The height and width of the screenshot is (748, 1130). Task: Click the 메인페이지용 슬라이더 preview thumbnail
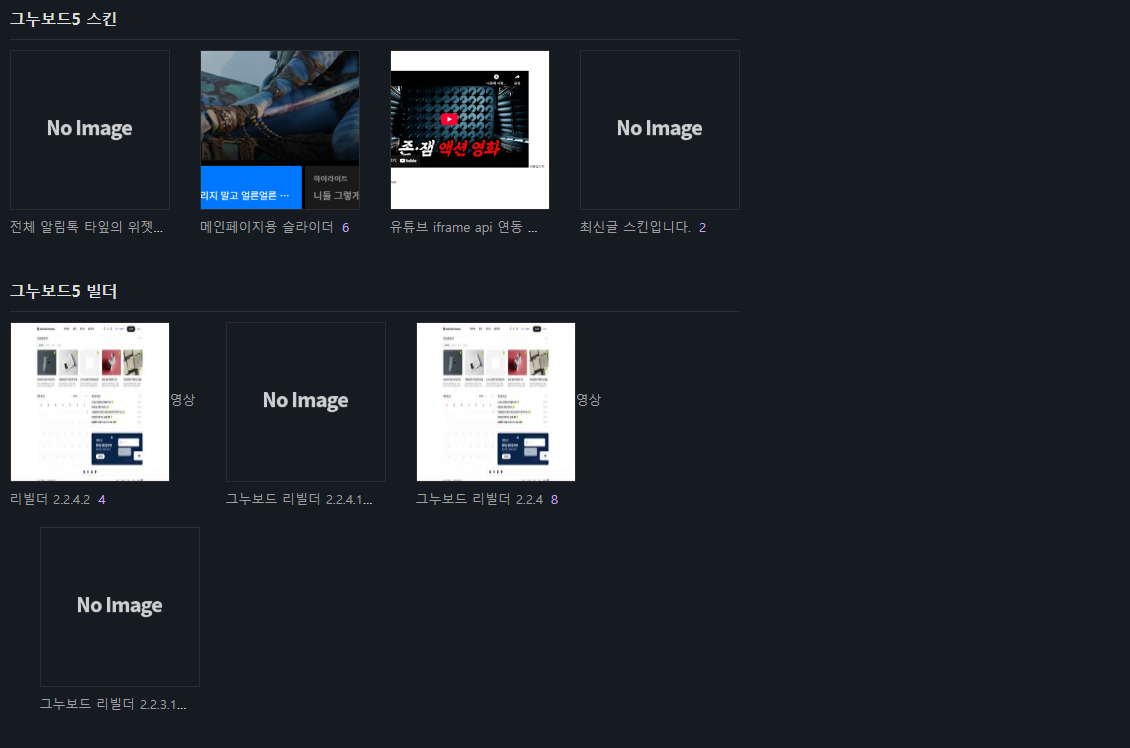(x=280, y=130)
